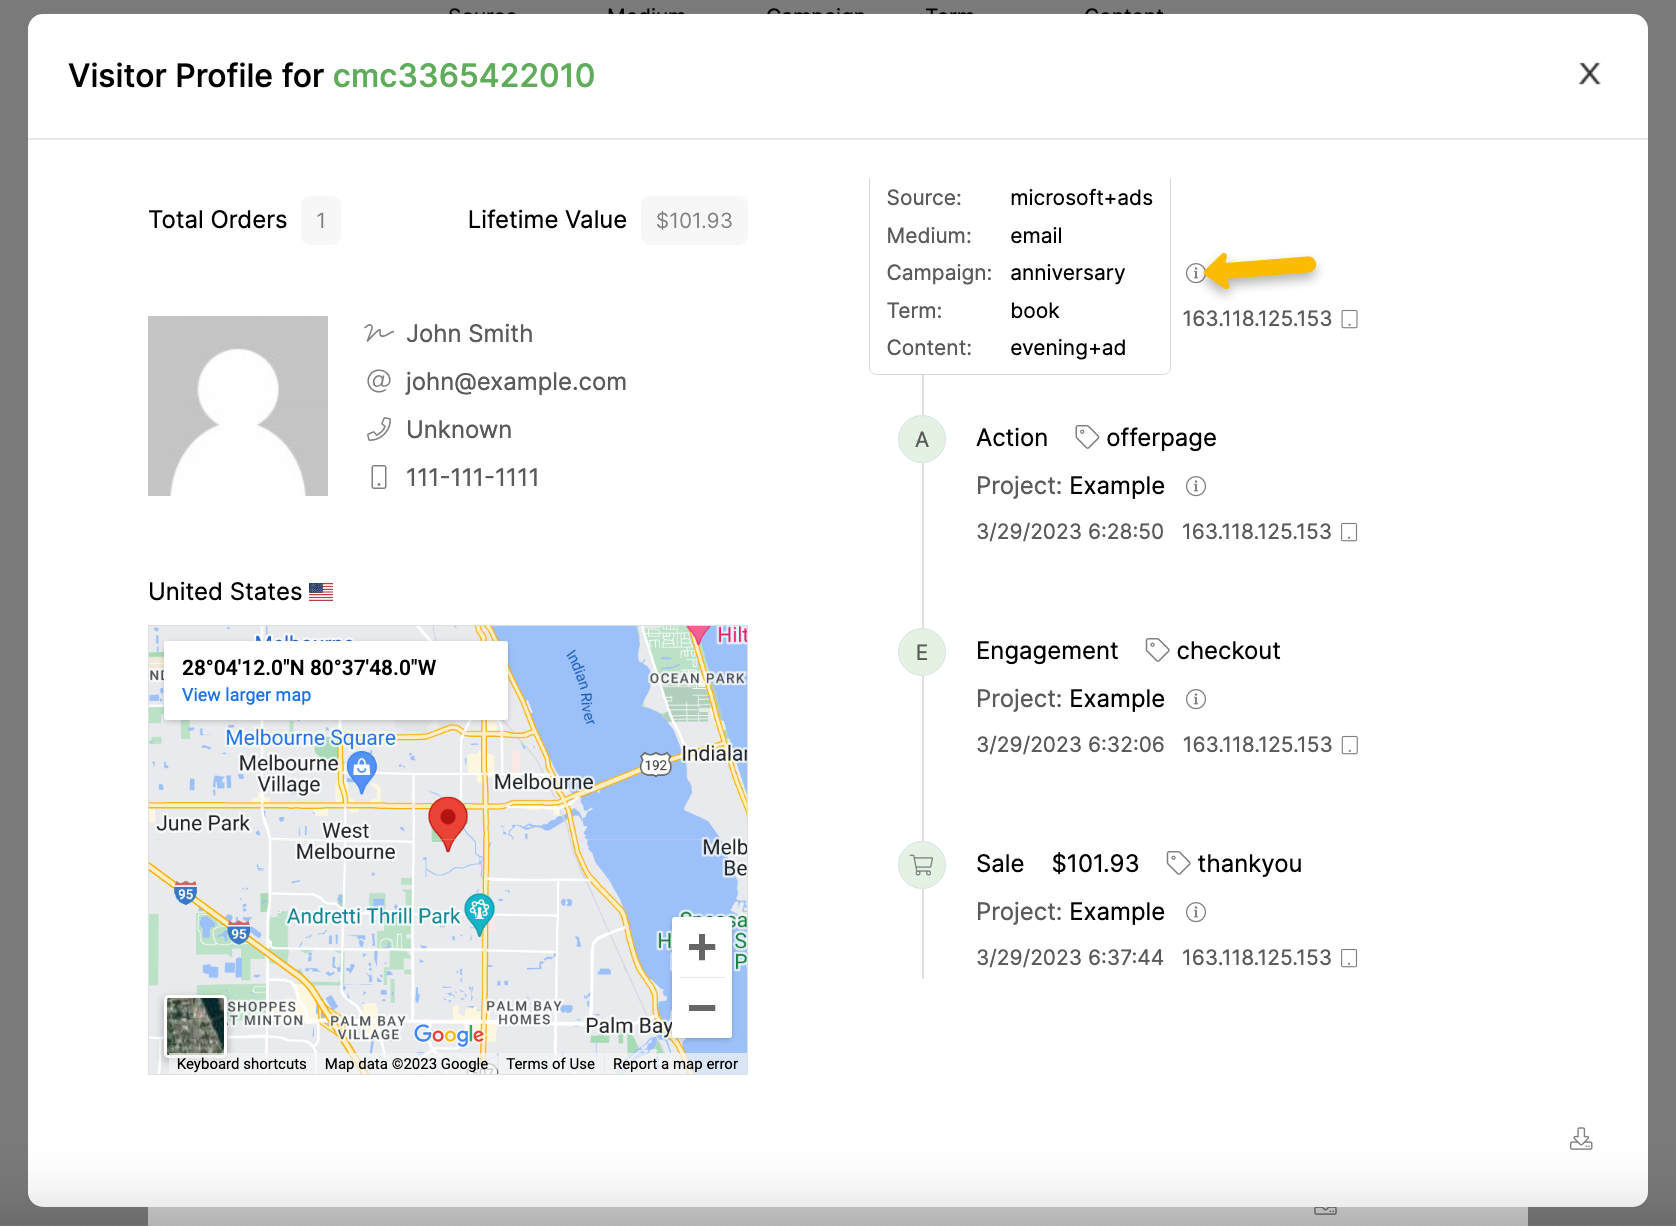
Task: Click the shopping cart Sale timeline marker
Action: click(922, 865)
